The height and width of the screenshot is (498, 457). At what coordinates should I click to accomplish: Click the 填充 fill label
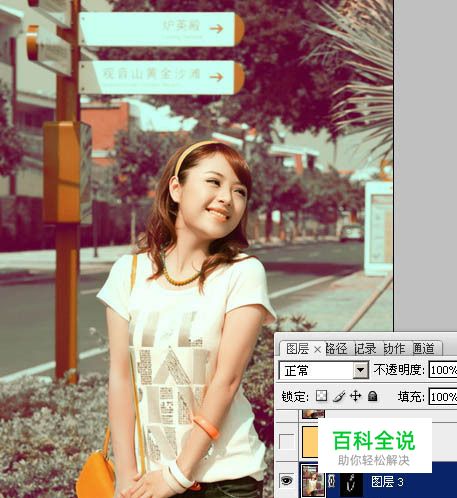[x=411, y=397]
